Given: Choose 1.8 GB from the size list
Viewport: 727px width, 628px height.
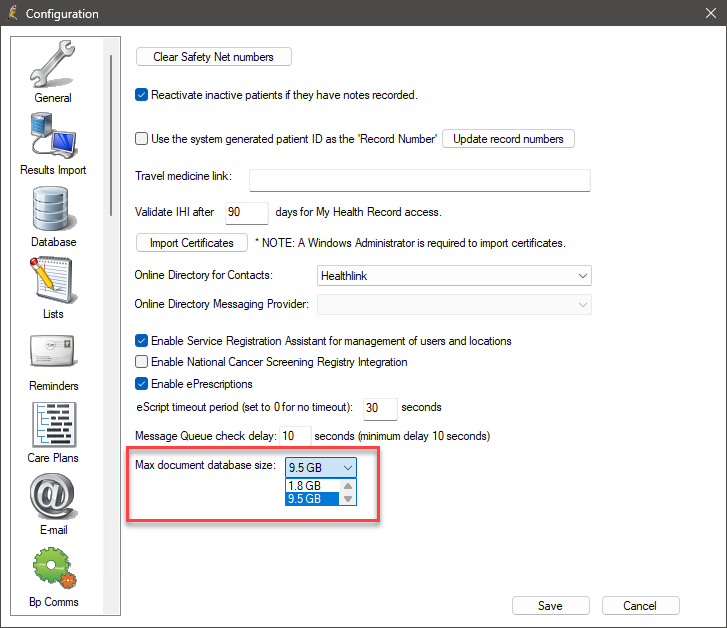Looking at the screenshot, I should (312, 486).
